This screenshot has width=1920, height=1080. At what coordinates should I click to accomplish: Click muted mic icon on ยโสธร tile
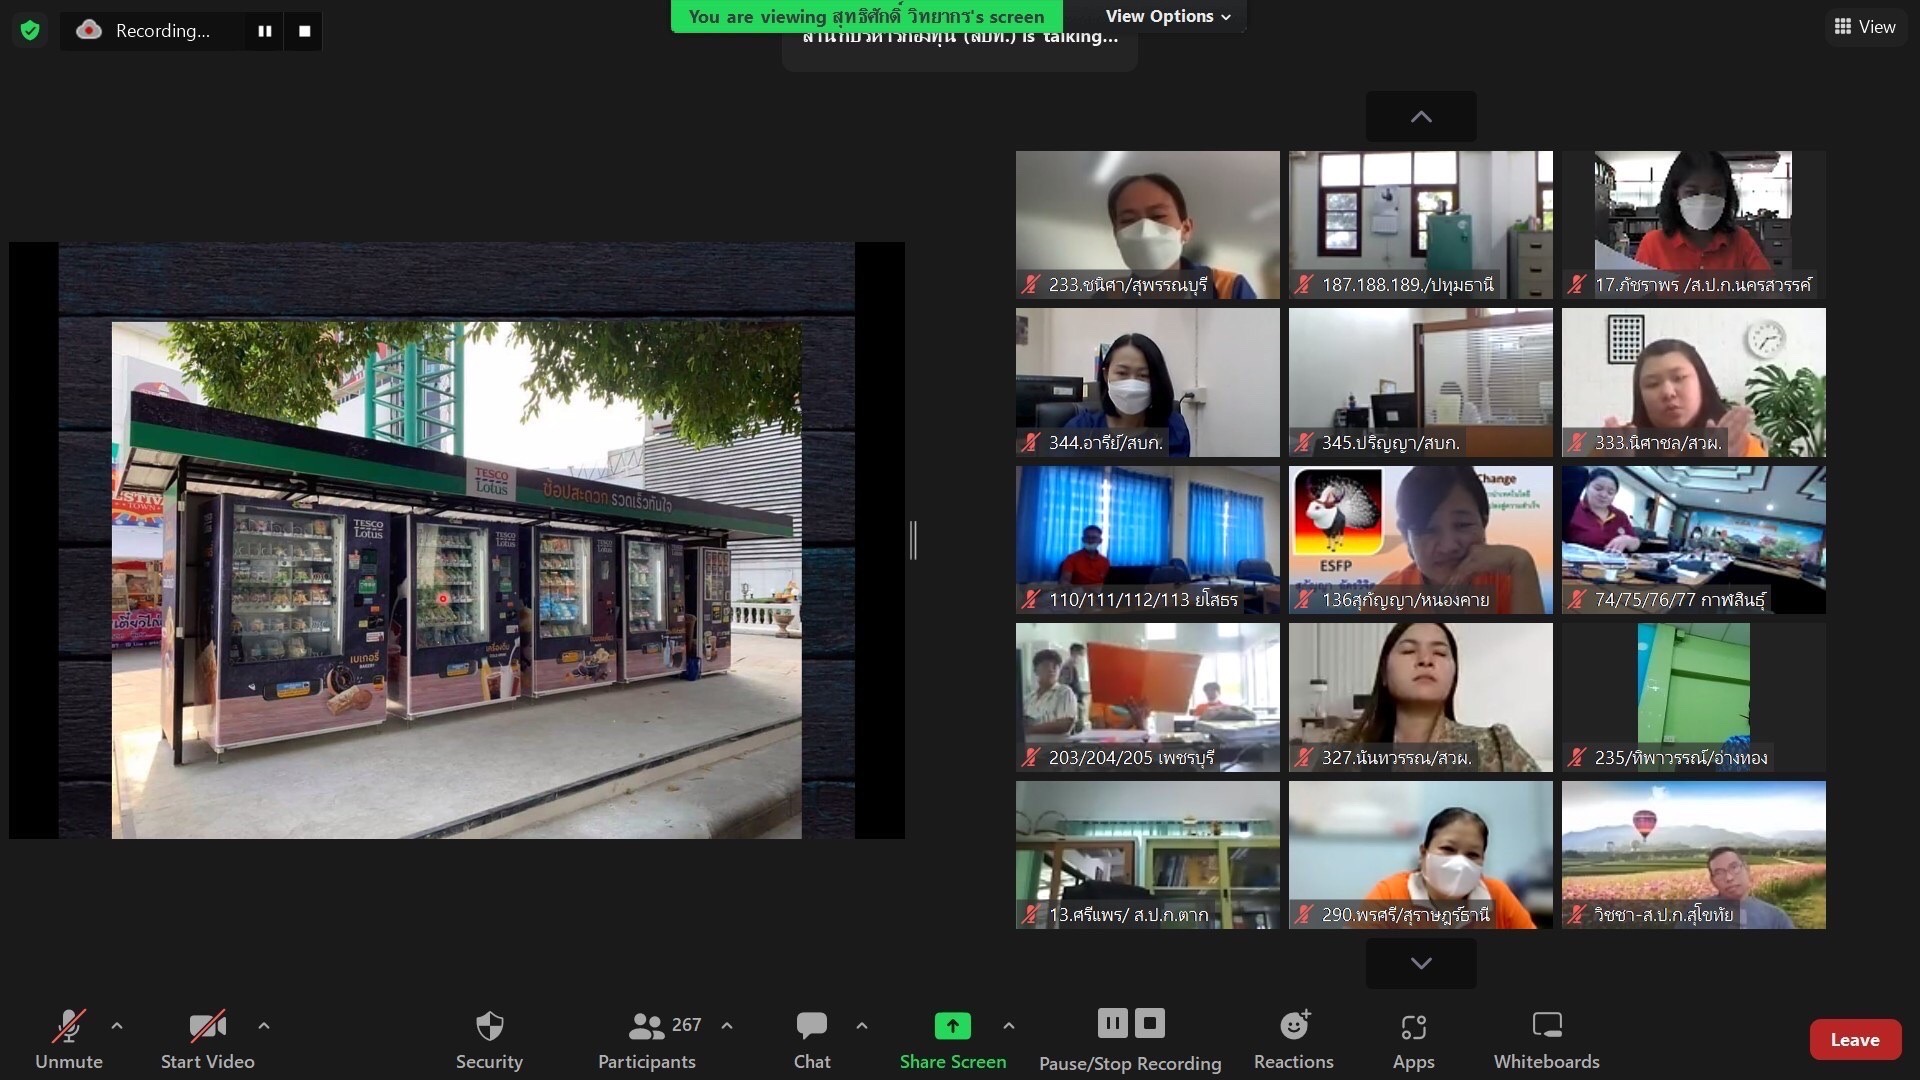1031,600
